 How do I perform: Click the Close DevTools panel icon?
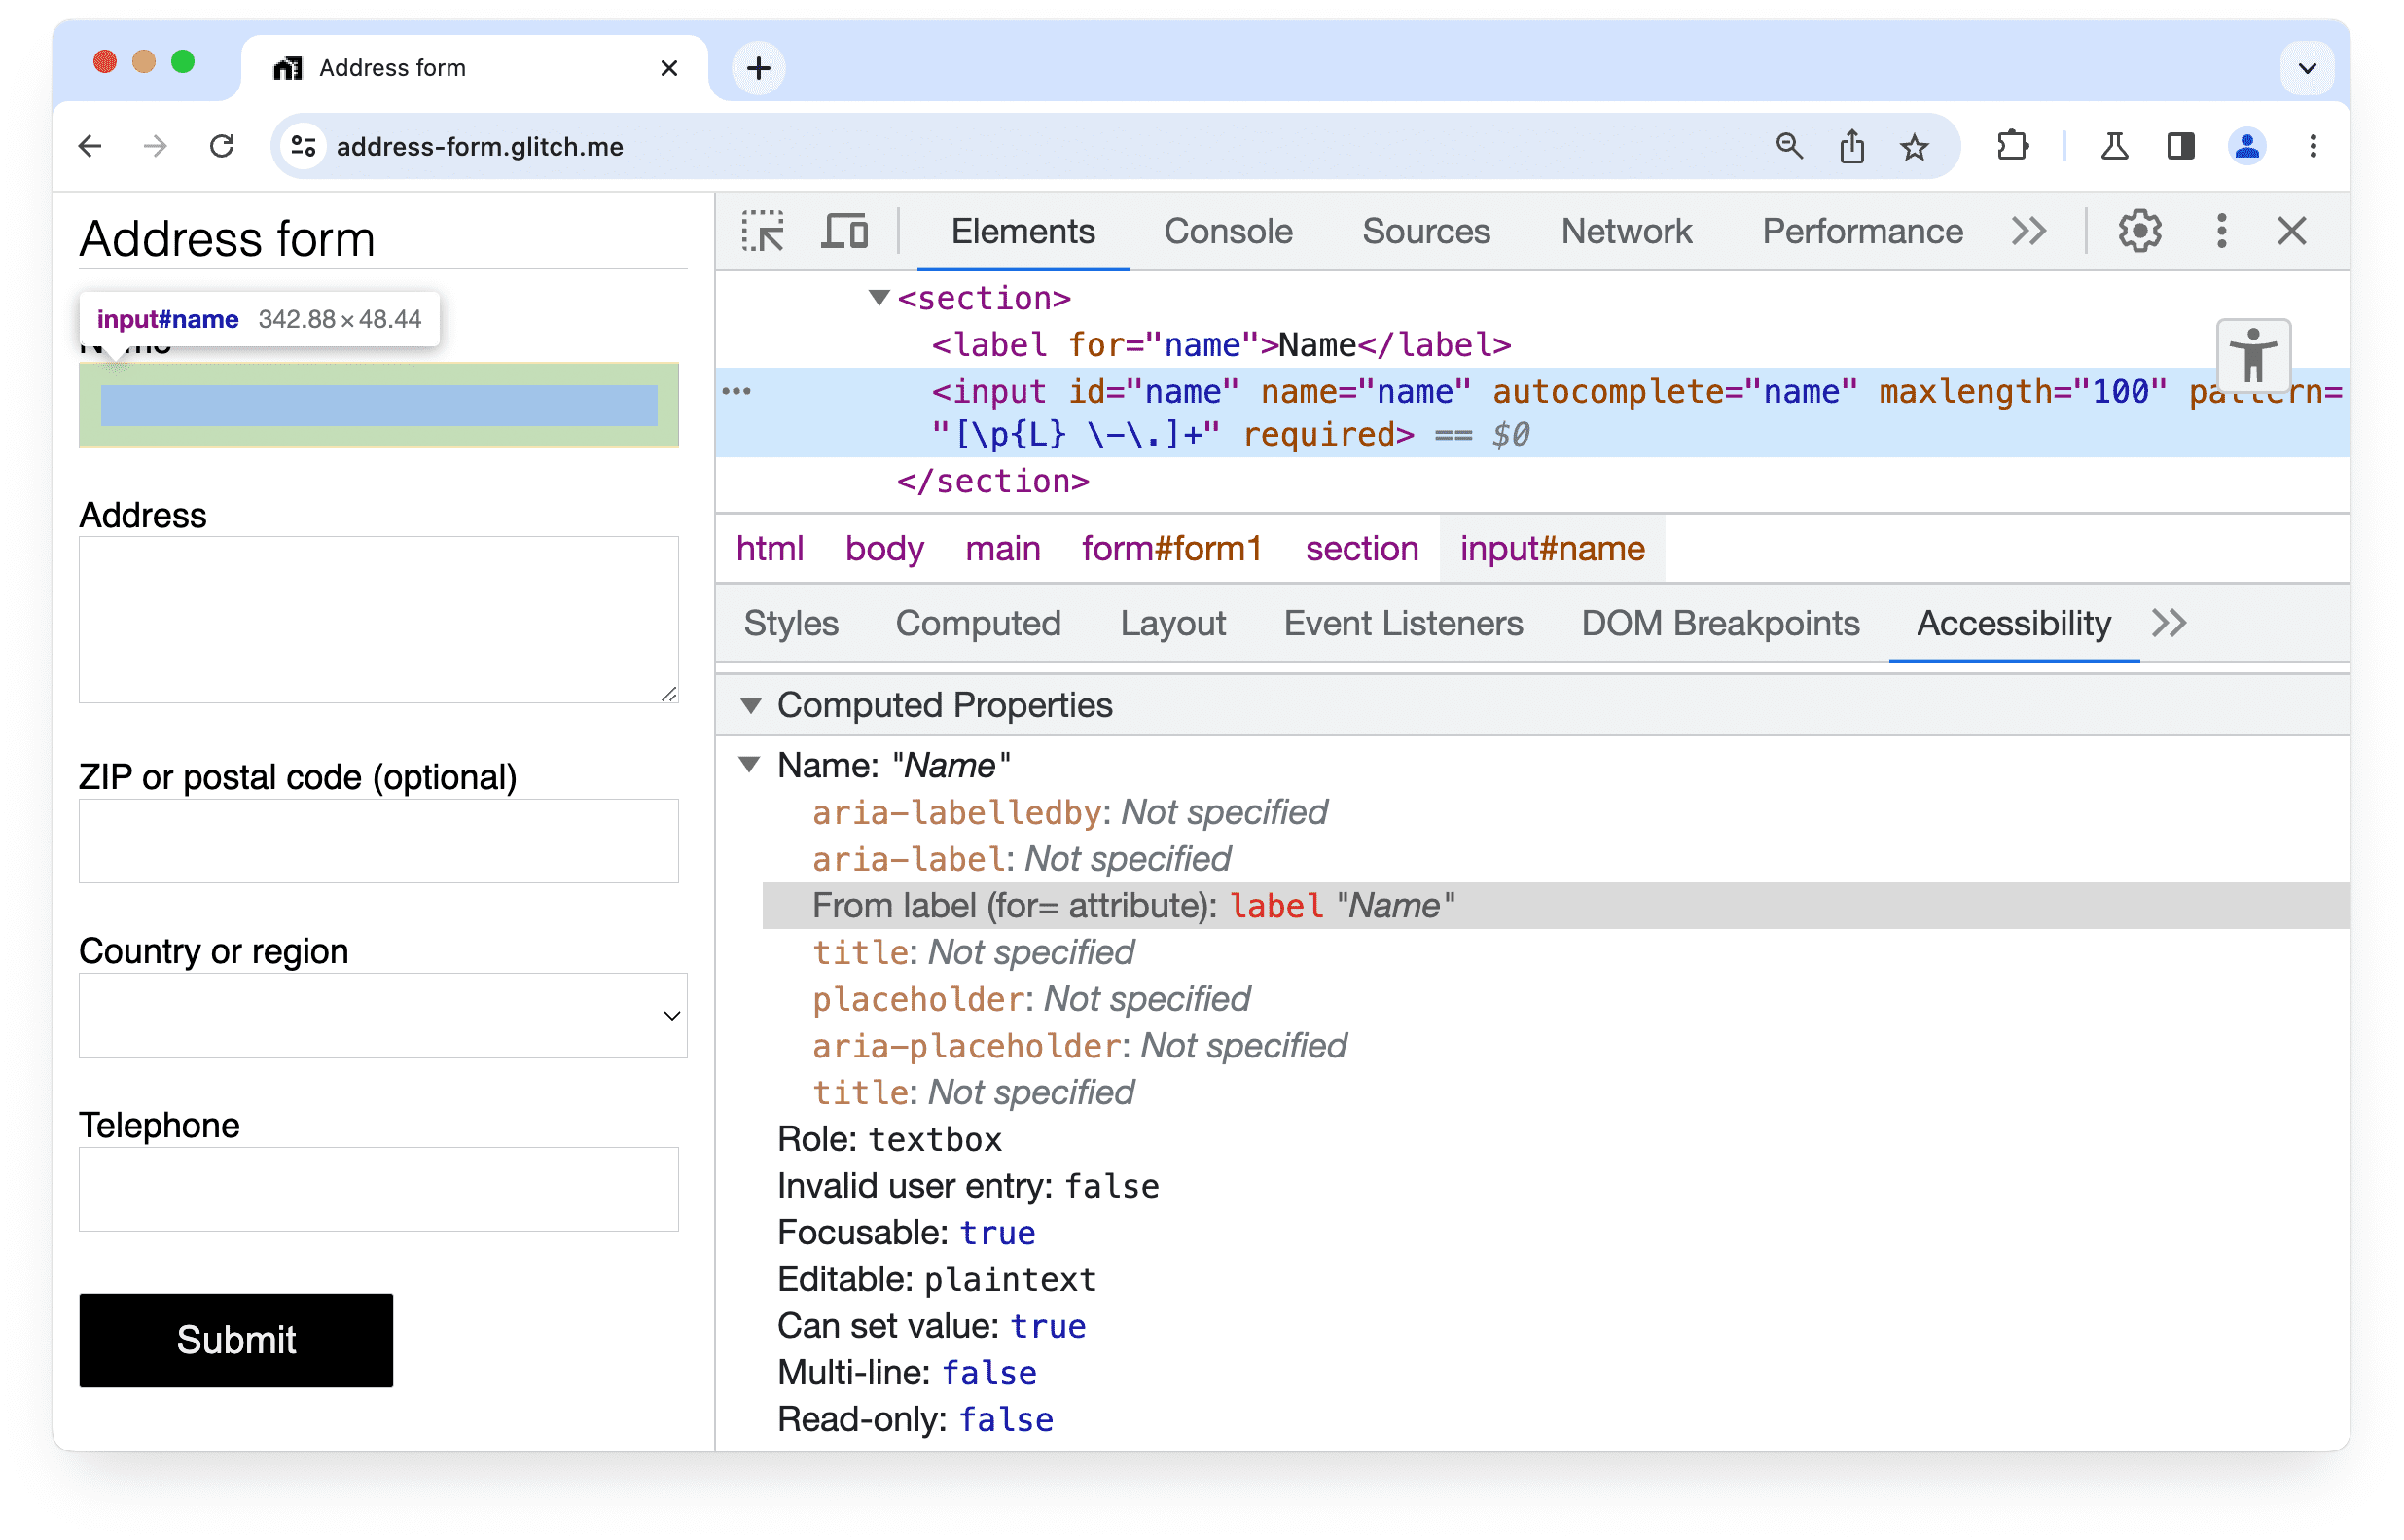coord(2292,232)
